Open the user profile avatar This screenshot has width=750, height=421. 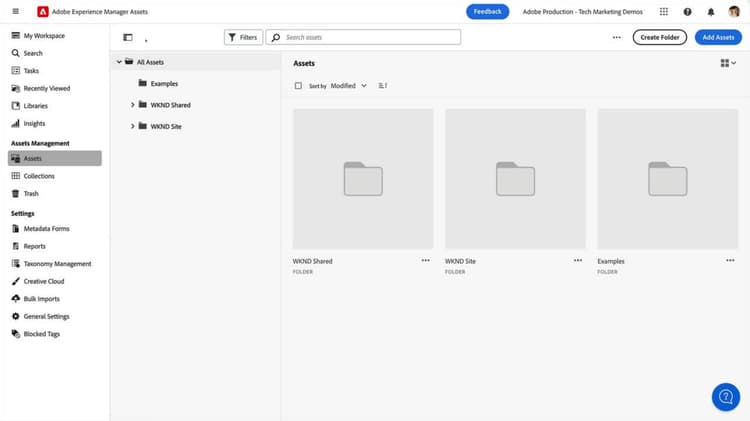(x=734, y=11)
